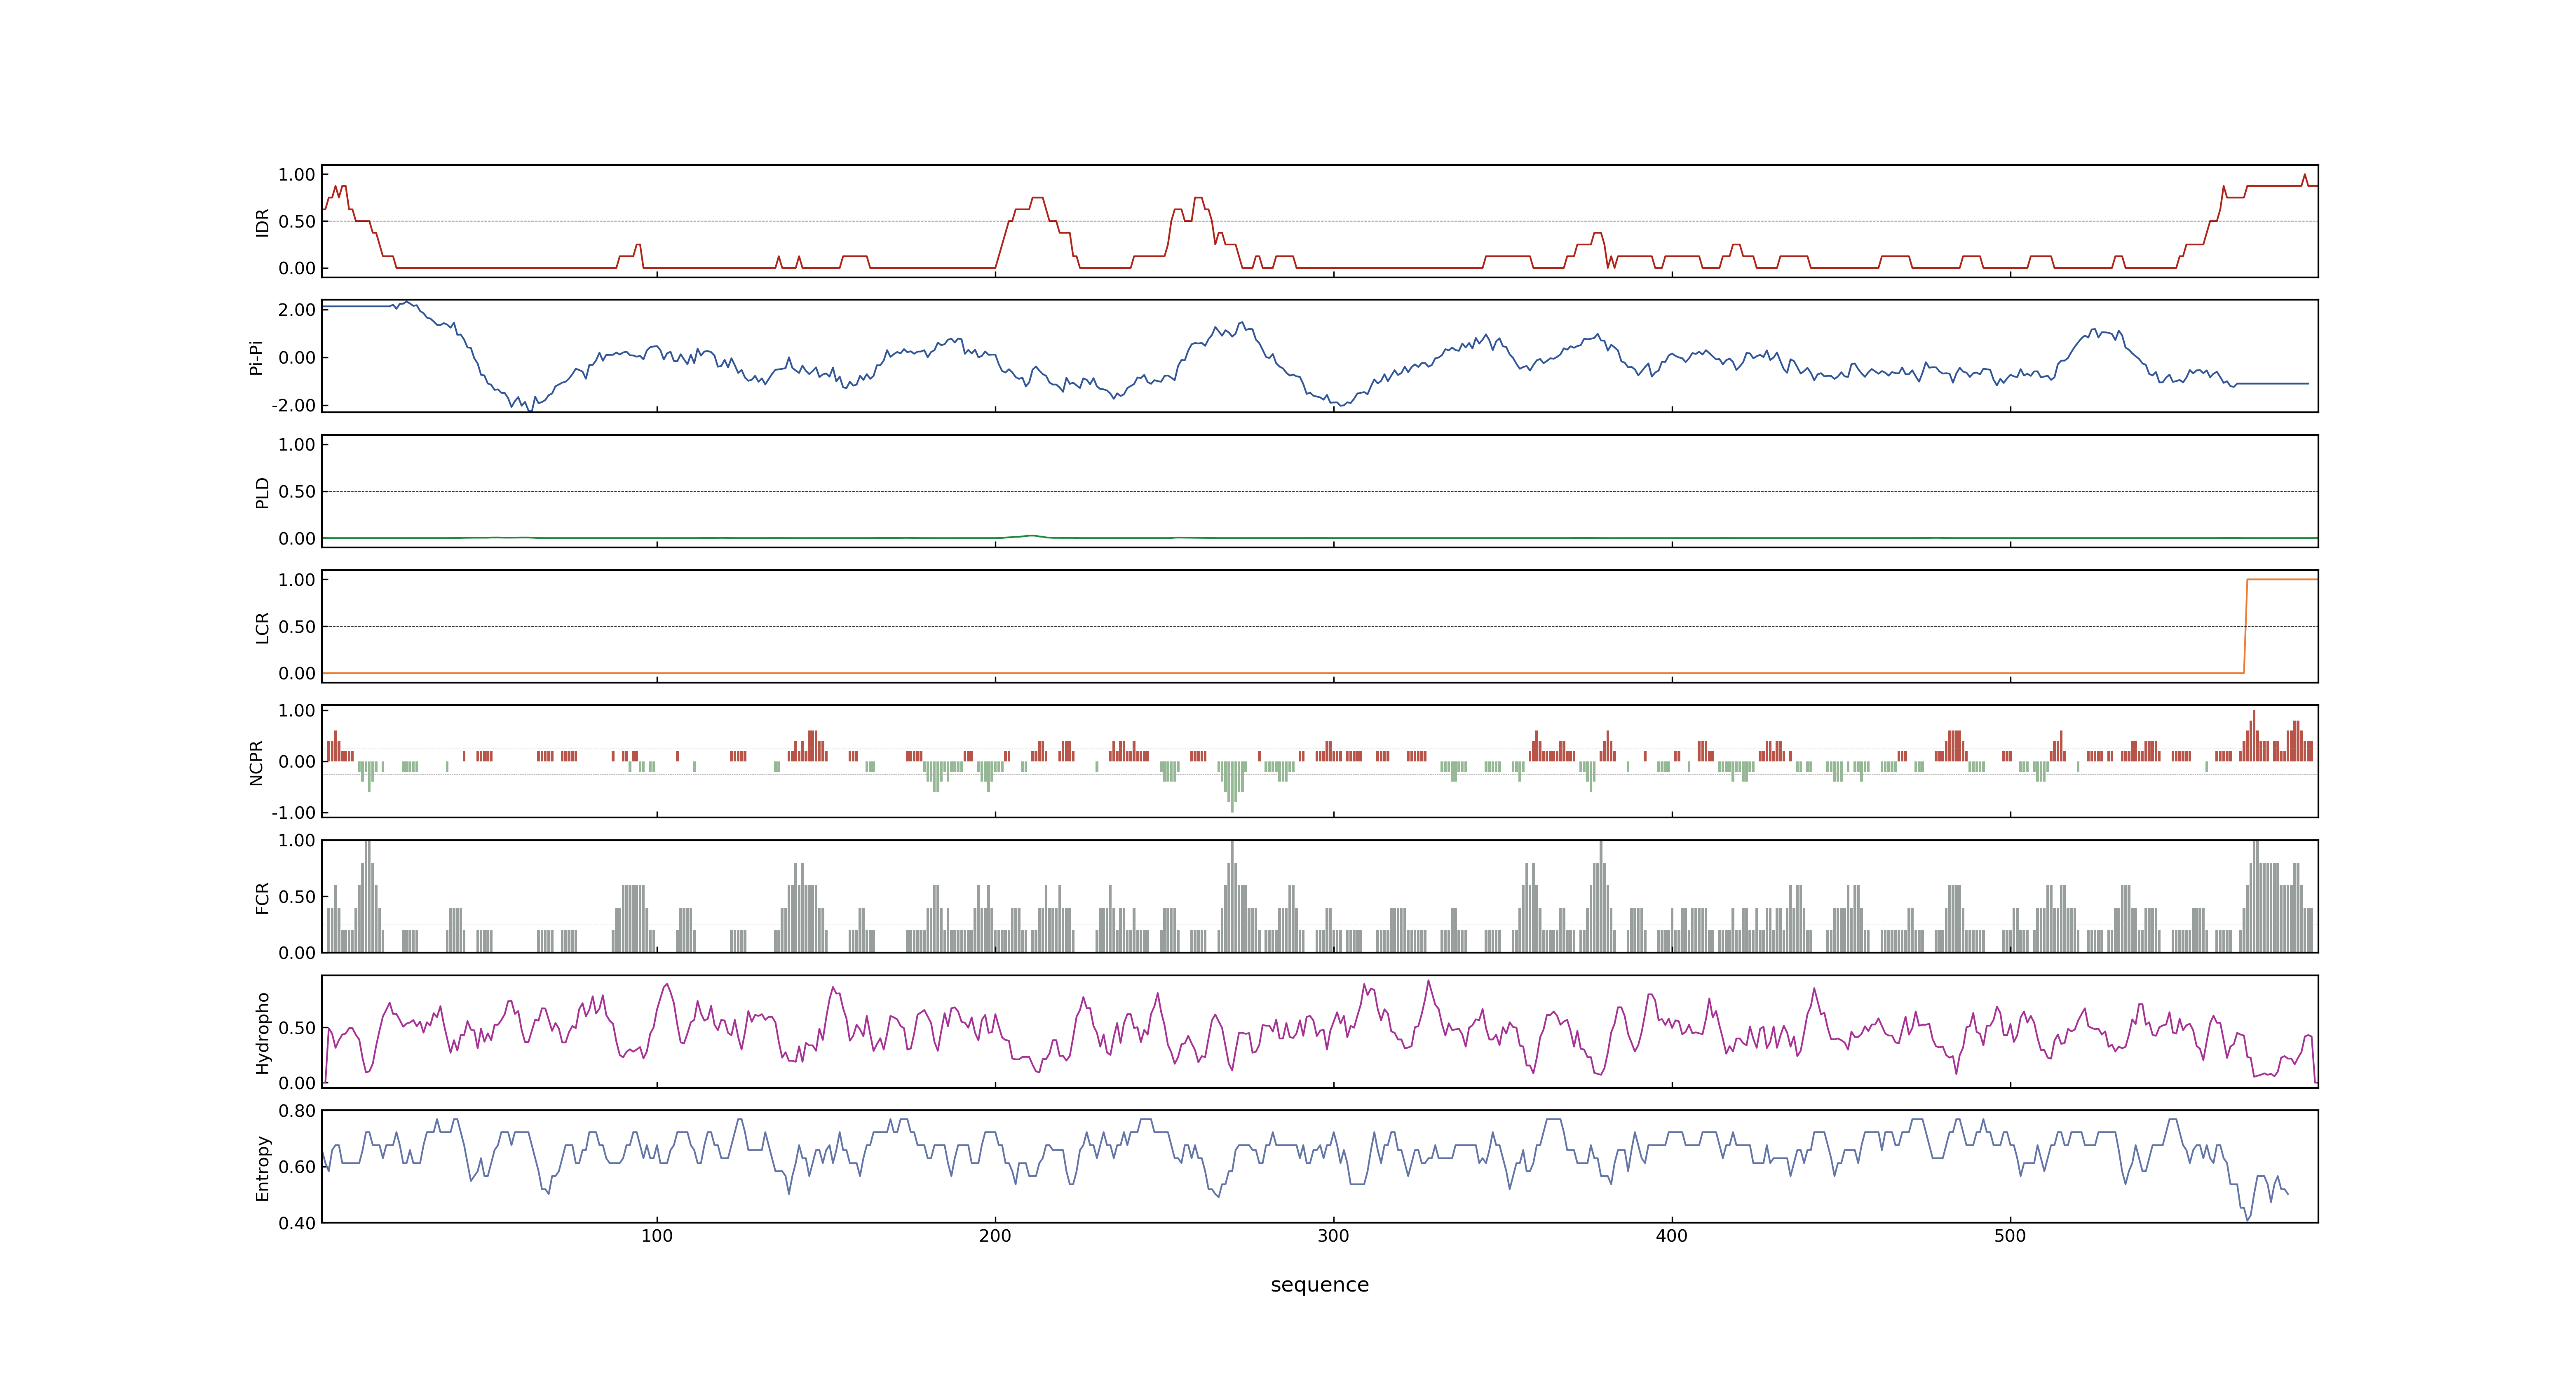2576x1374 pixels.
Task: Click the 1.00 tick on LCR axis
Action: (x=297, y=579)
